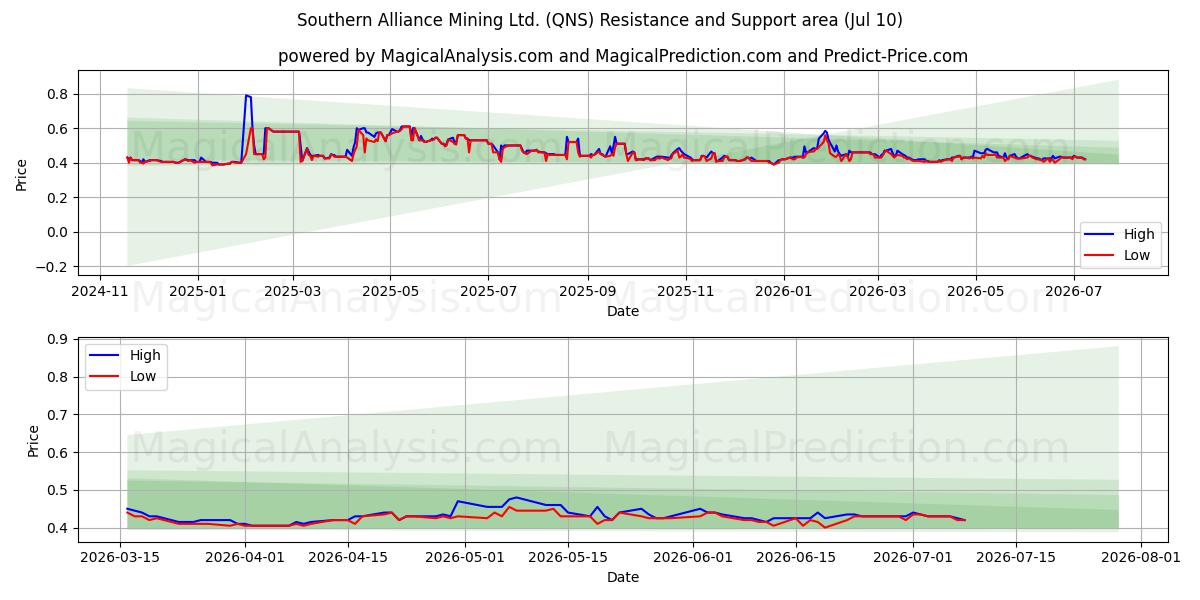The image size is (1200, 600).
Task: Click the bottom chart's 'Price' y-axis label
Action: click(x=34, y=440)
